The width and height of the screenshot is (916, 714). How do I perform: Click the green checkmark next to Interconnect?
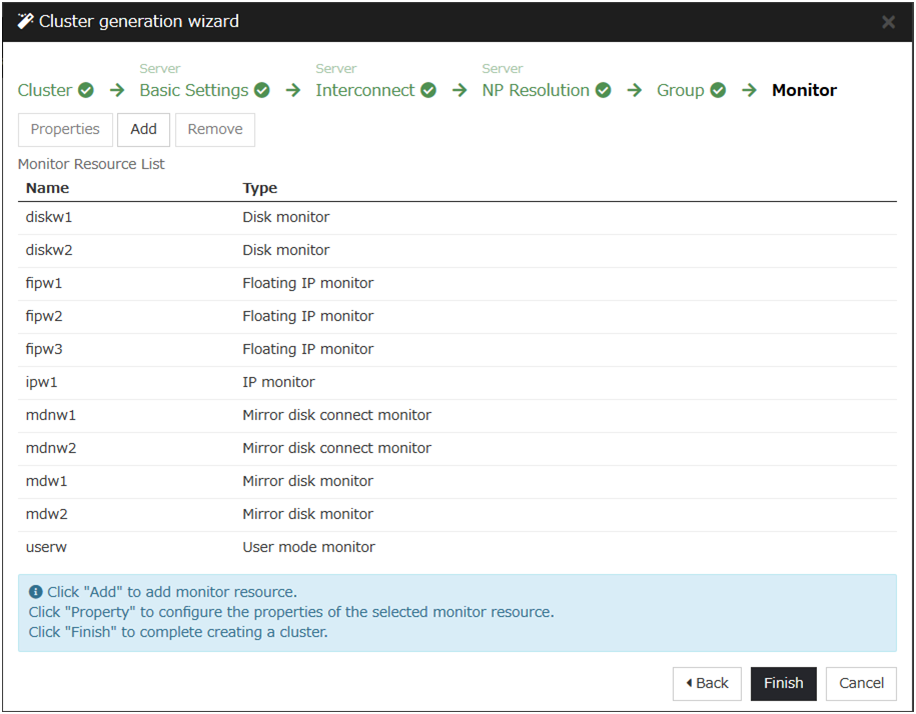click(x=428, y=90)
